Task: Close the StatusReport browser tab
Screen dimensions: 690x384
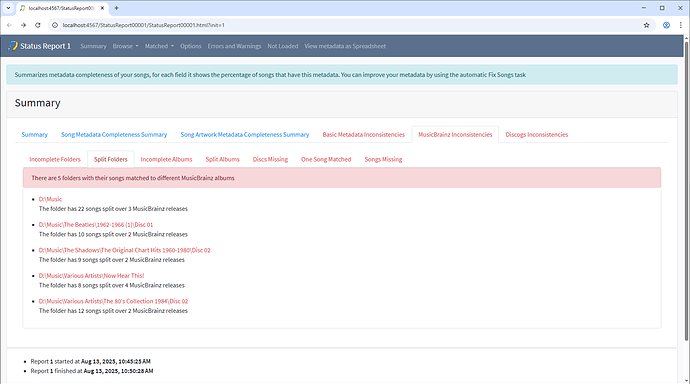Action: (x=102, y=8)
